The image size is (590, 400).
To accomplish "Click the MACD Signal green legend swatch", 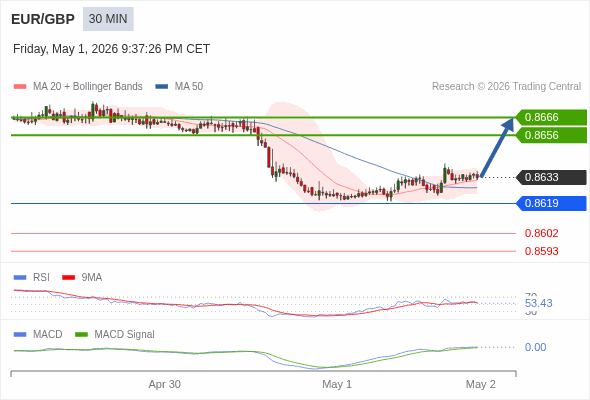I will click(x=81, y=335).
